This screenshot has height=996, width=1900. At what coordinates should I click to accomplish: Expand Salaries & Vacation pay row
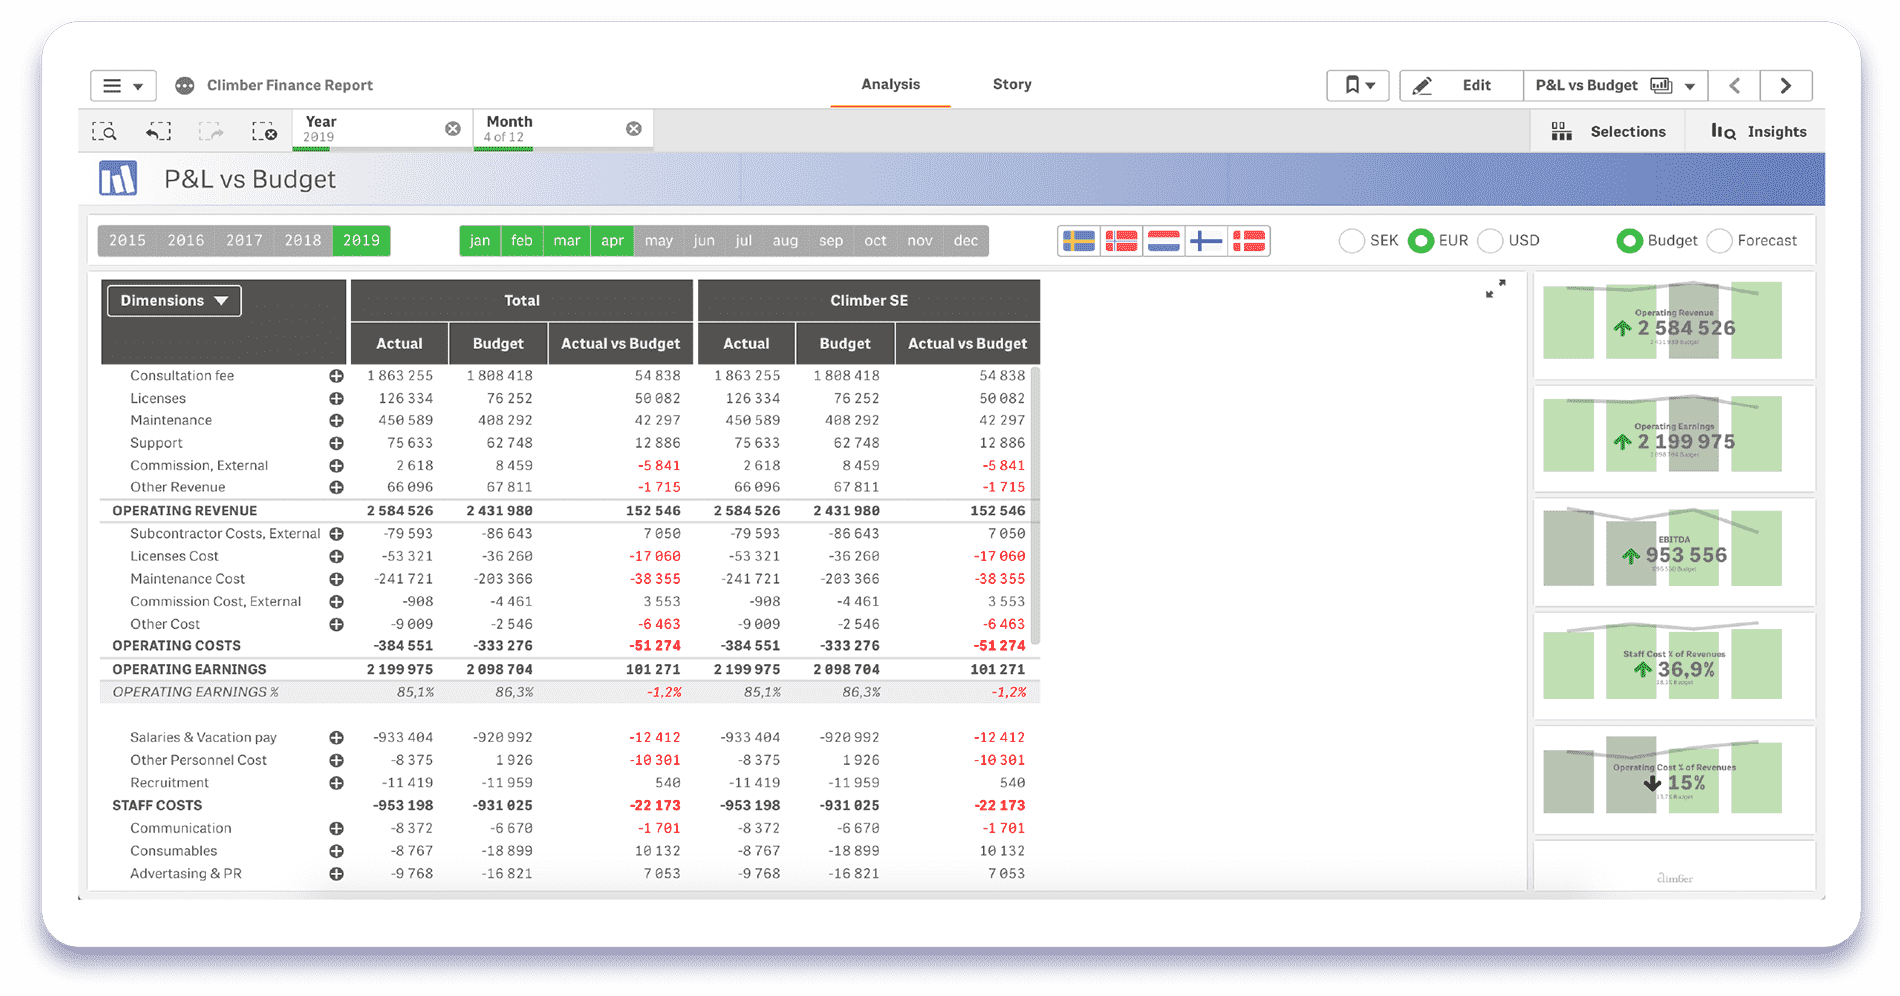tap(337, 738)
